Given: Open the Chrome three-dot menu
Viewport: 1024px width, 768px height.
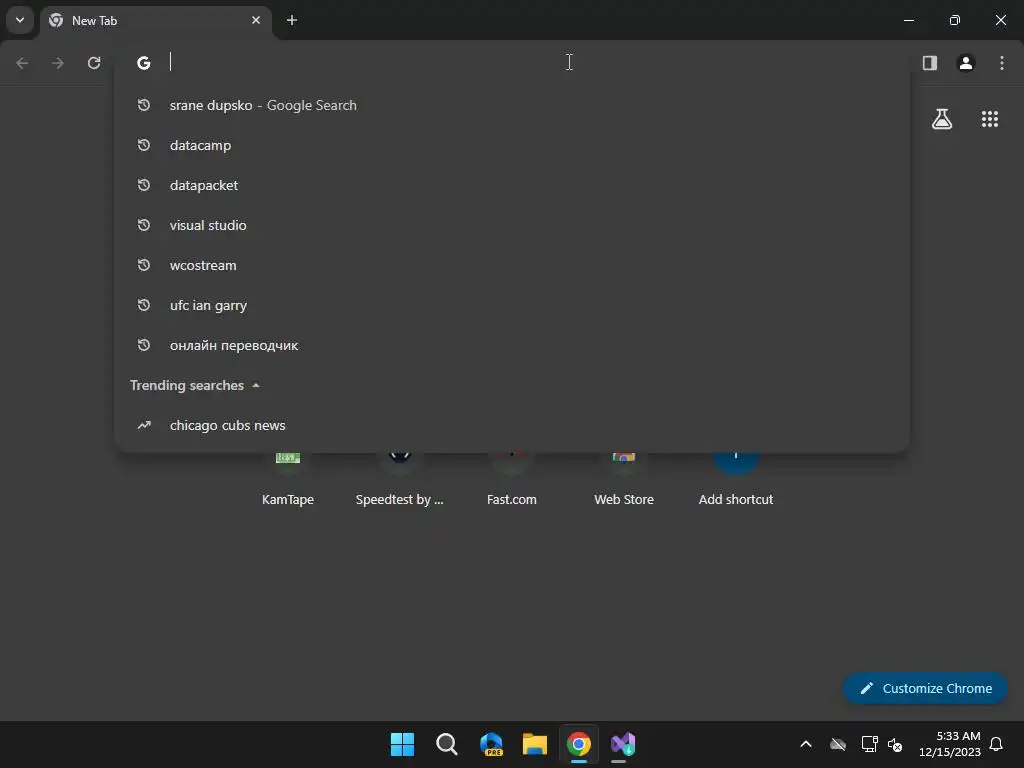Looking at the screenshot, I should pyautogui.click(x=1002, y=63).
